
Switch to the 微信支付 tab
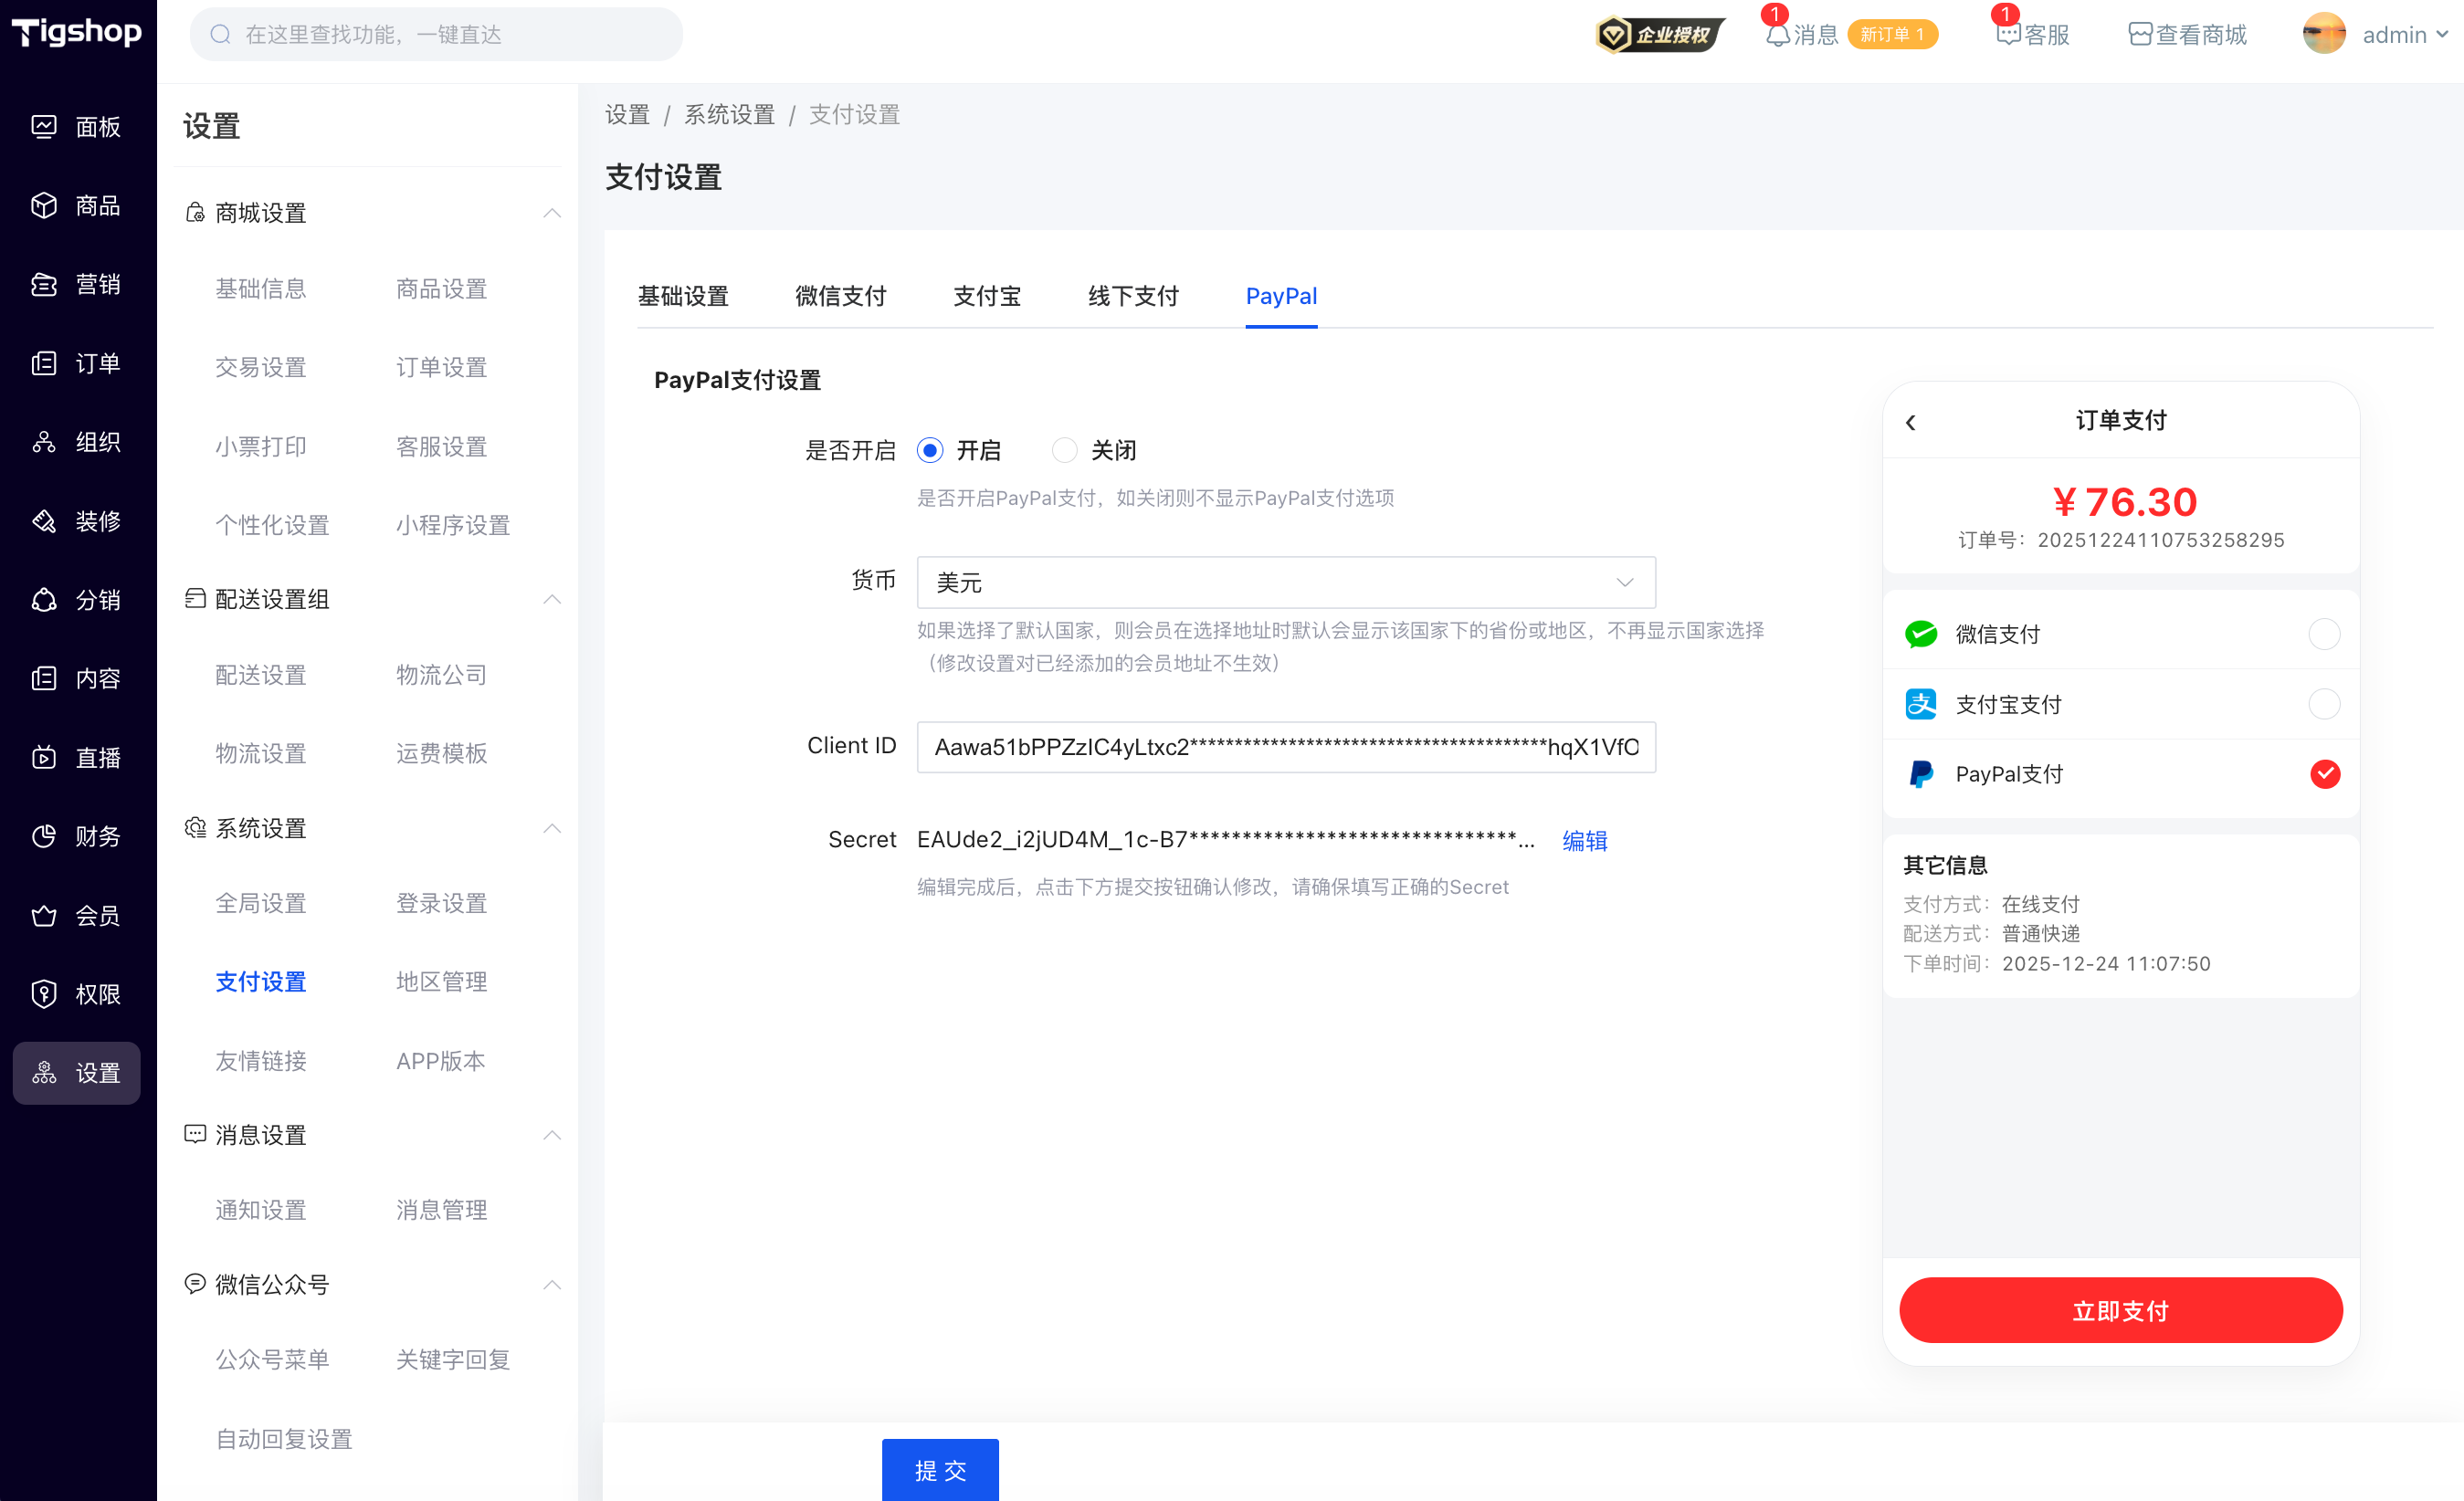[841, 296]
